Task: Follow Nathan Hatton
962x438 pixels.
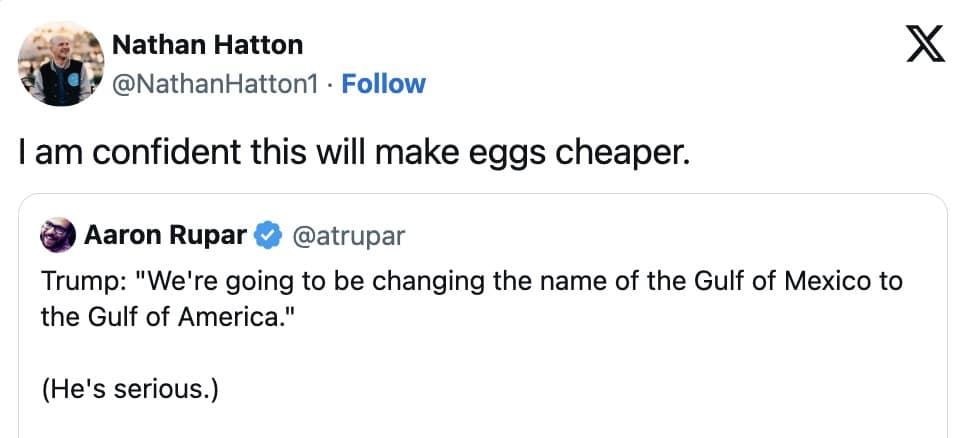Action: [383, 83]
